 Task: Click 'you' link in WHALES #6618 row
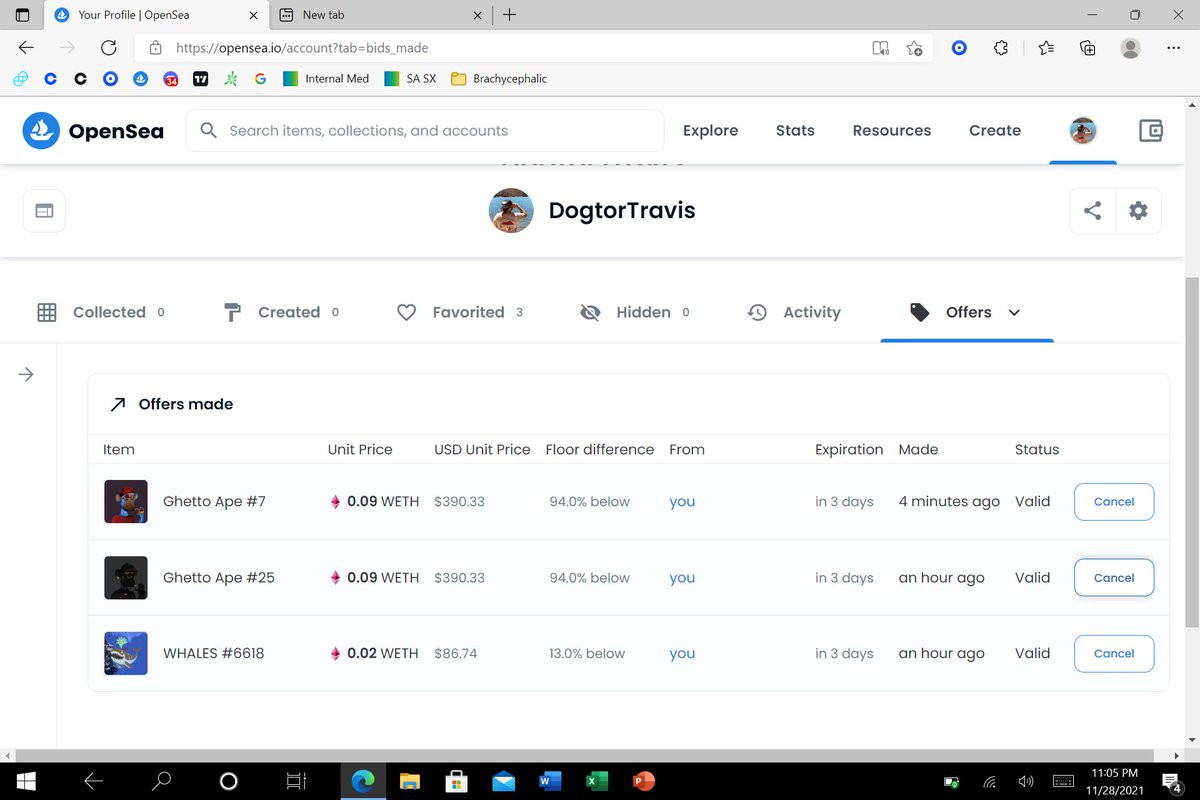[x=682, y=653]
